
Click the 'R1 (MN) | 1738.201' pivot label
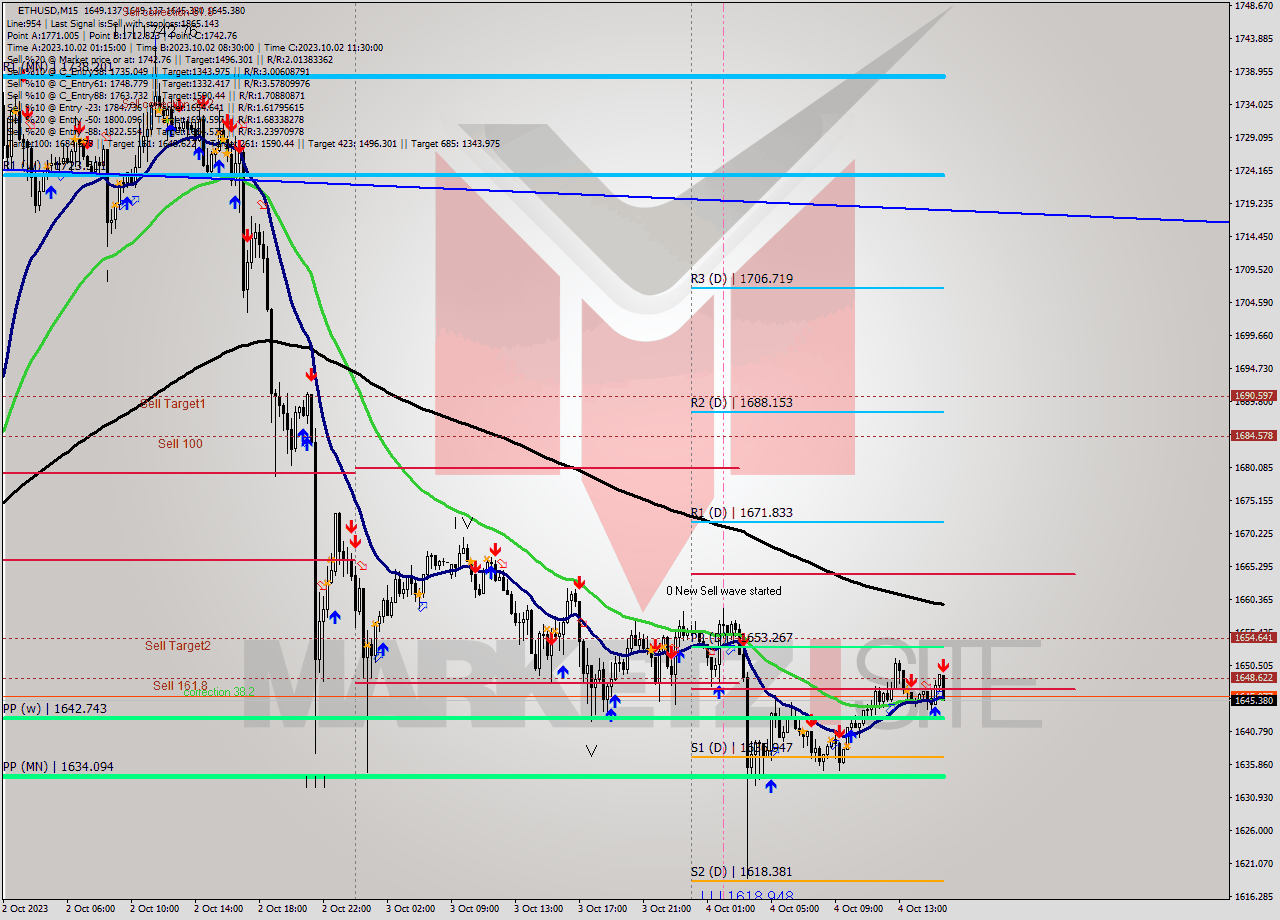point(56,67)
